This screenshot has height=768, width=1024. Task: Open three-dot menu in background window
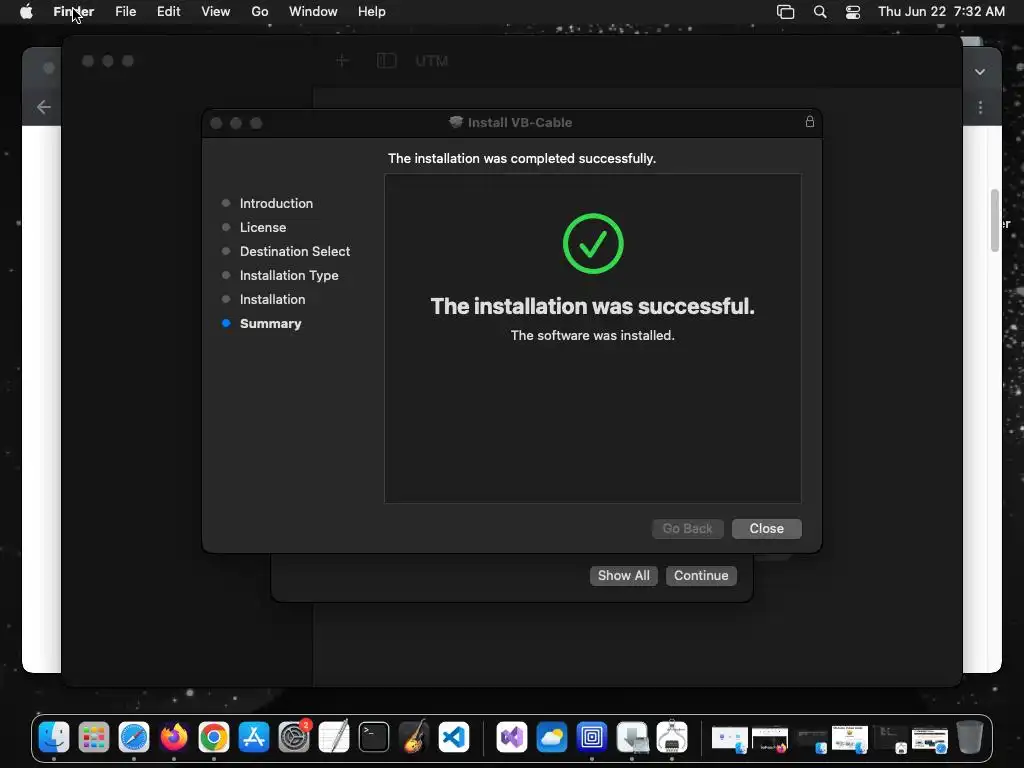point(980,107)
